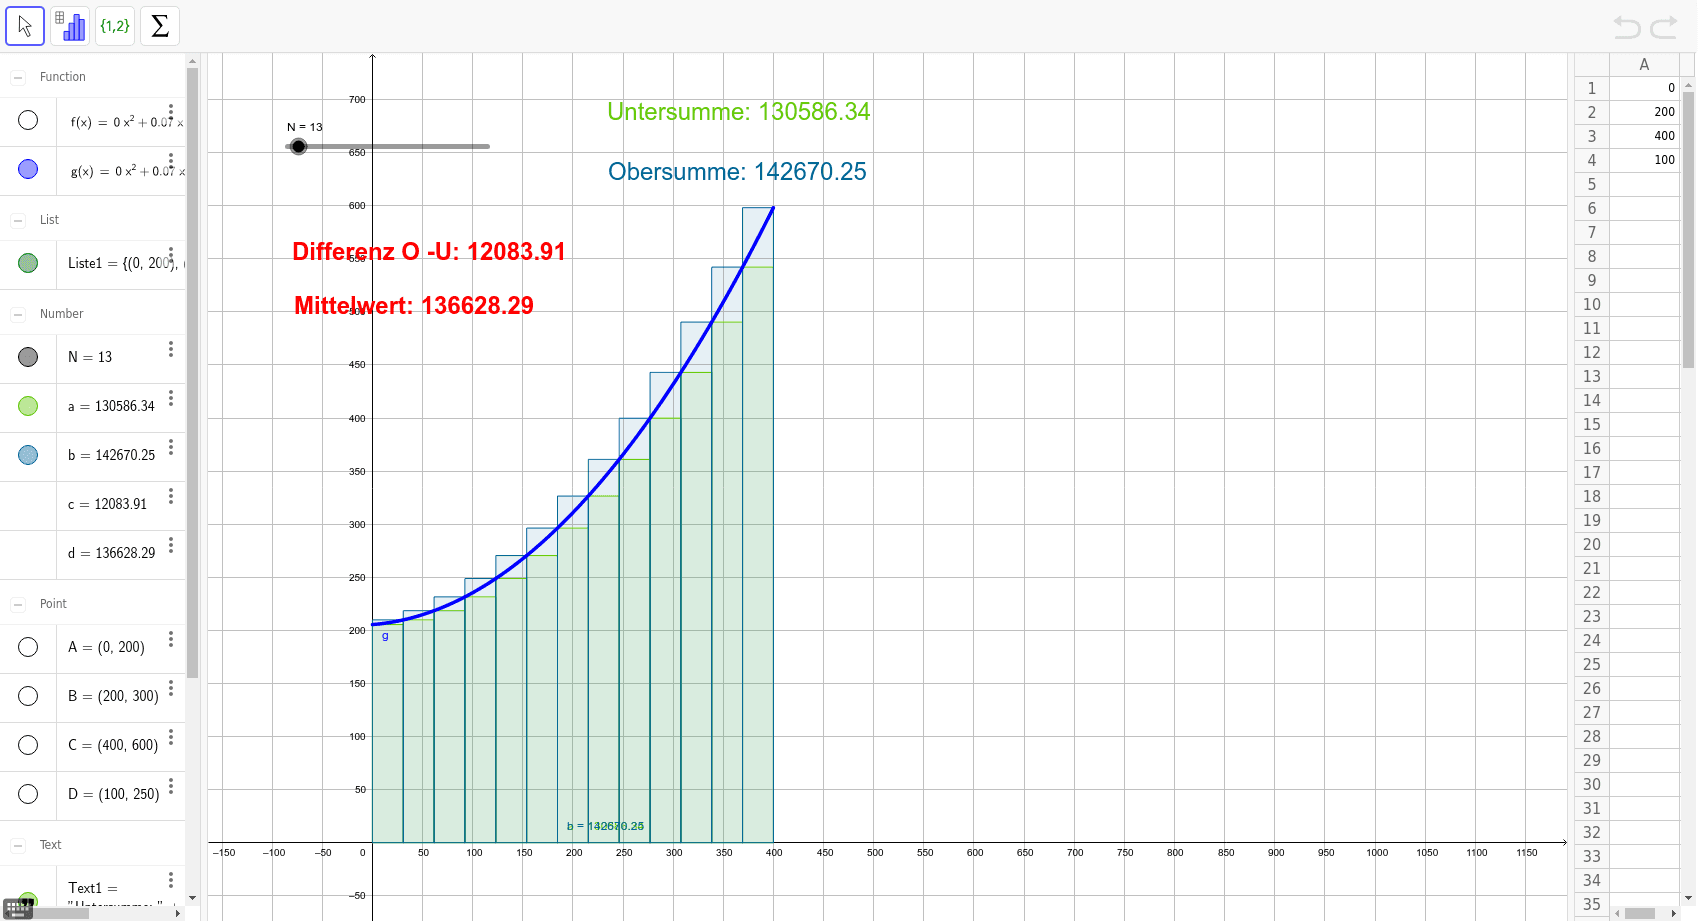Collapse the Point group
1698x923 pixels.
(18, 604)
